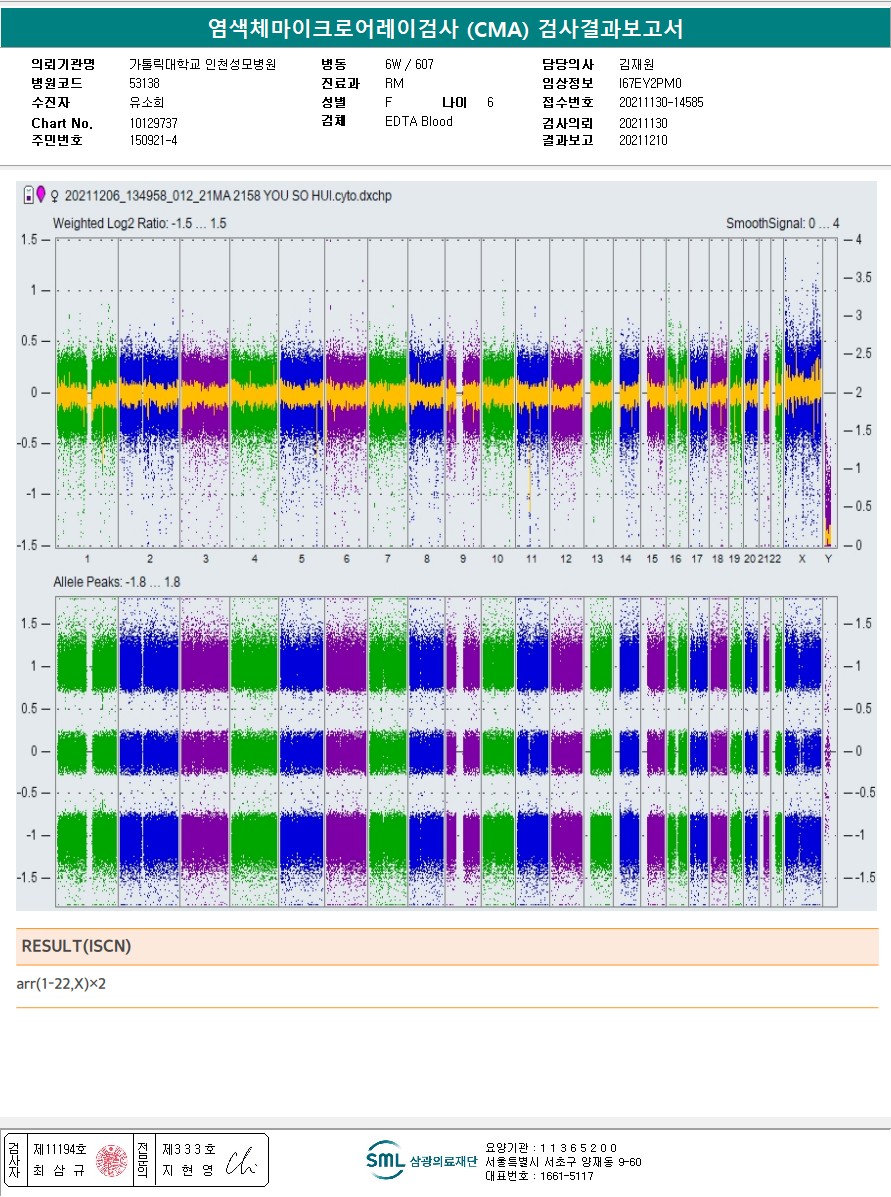
Task: Select the 20211206 cyto.dxchp filename text
Action: click(x=228, y=195)
